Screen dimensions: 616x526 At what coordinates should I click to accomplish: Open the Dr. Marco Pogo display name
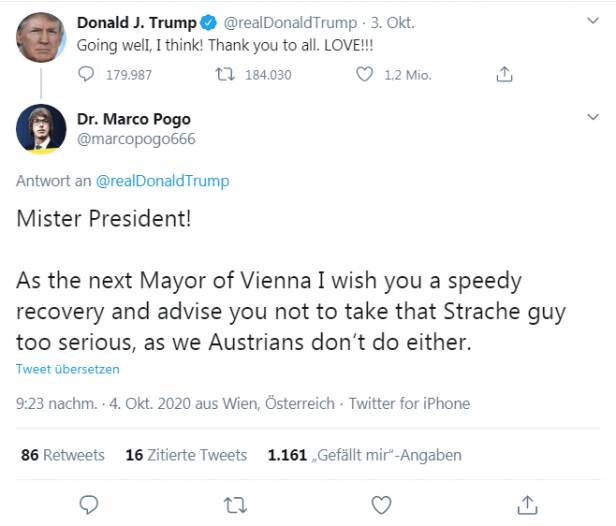(x=133, y=119)
